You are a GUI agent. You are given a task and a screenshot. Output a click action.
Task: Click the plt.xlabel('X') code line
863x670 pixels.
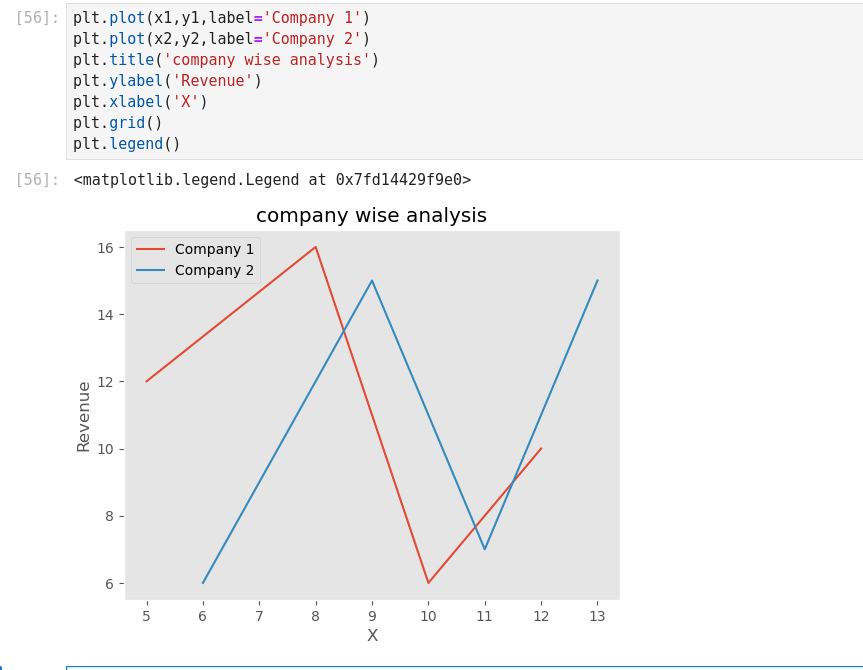point(140,102)
